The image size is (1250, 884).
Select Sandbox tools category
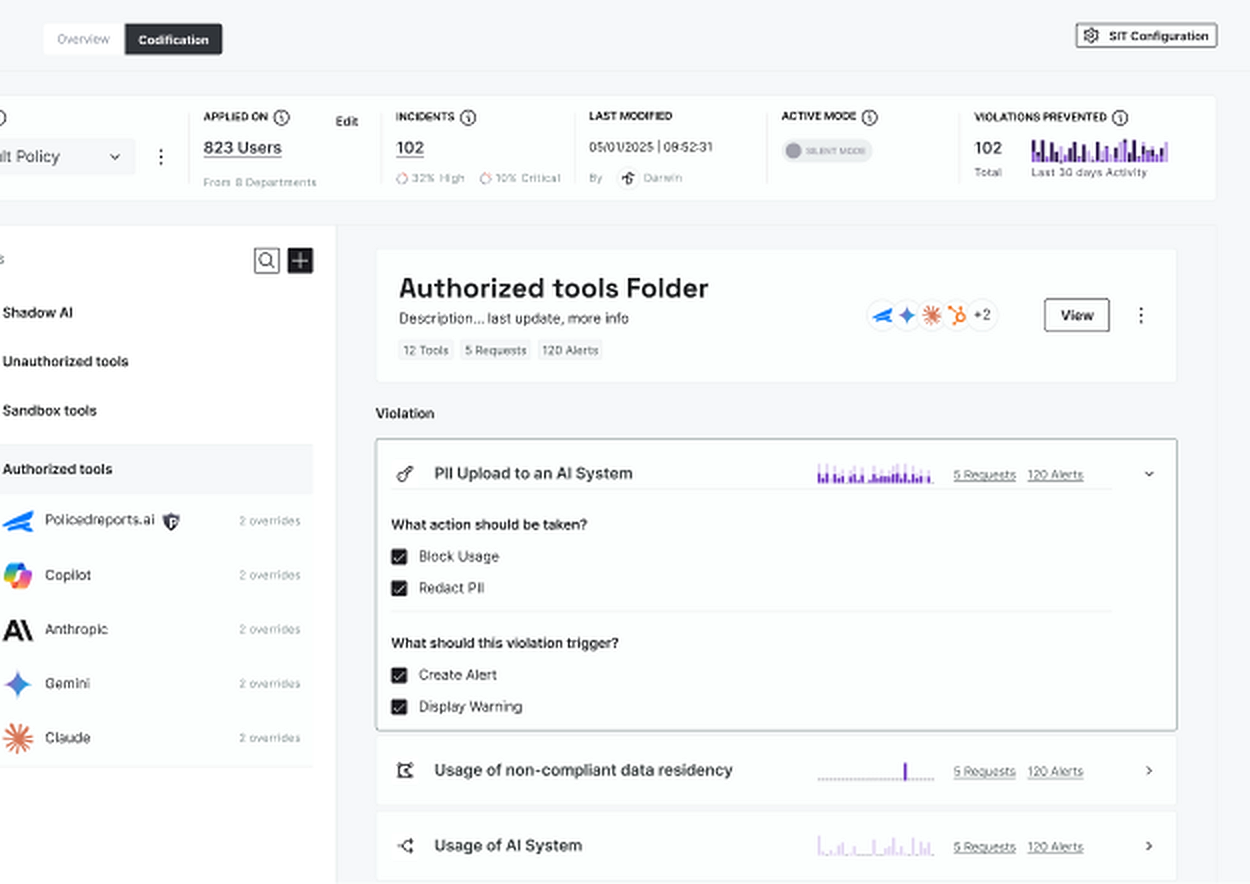tap(51, 411)
